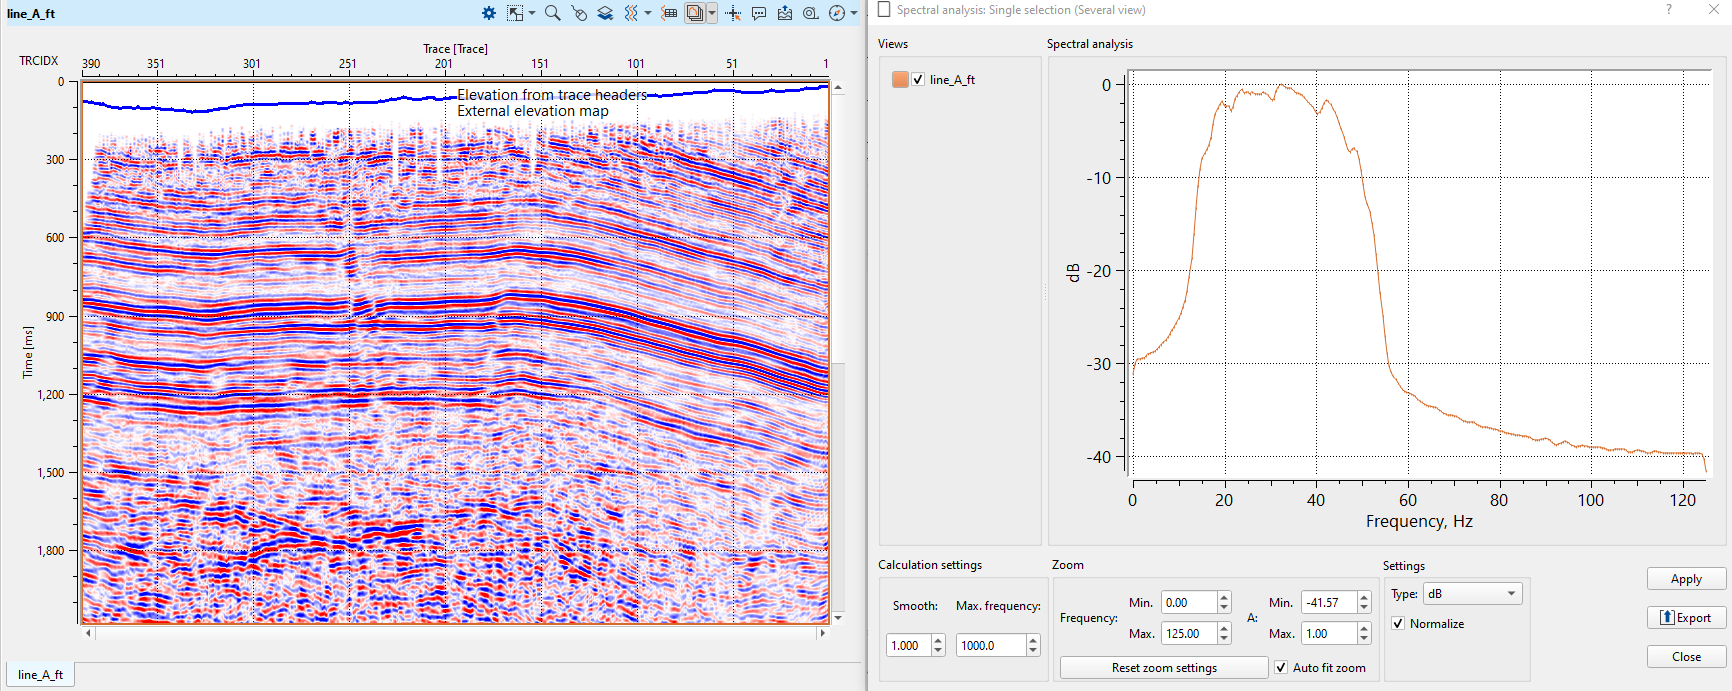Open the settings gear in seismic toolbar
The image size is (1732, 691).
coord(489,13)
